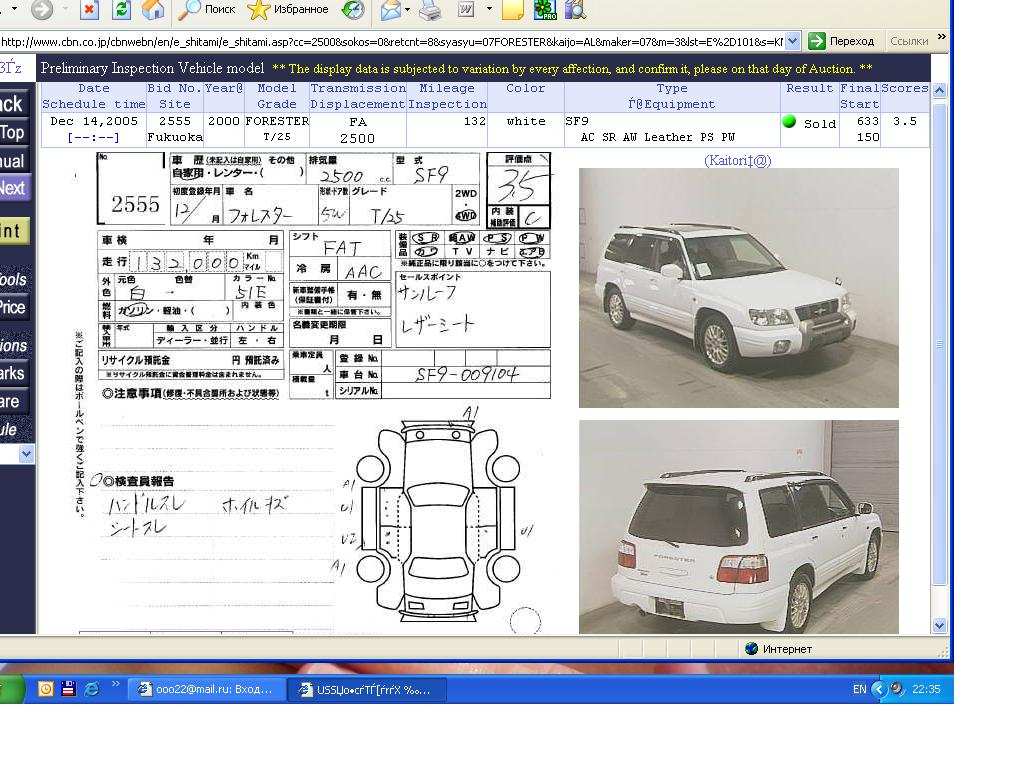Open the Mail button dropdown arrow

[x=408, y=9]
